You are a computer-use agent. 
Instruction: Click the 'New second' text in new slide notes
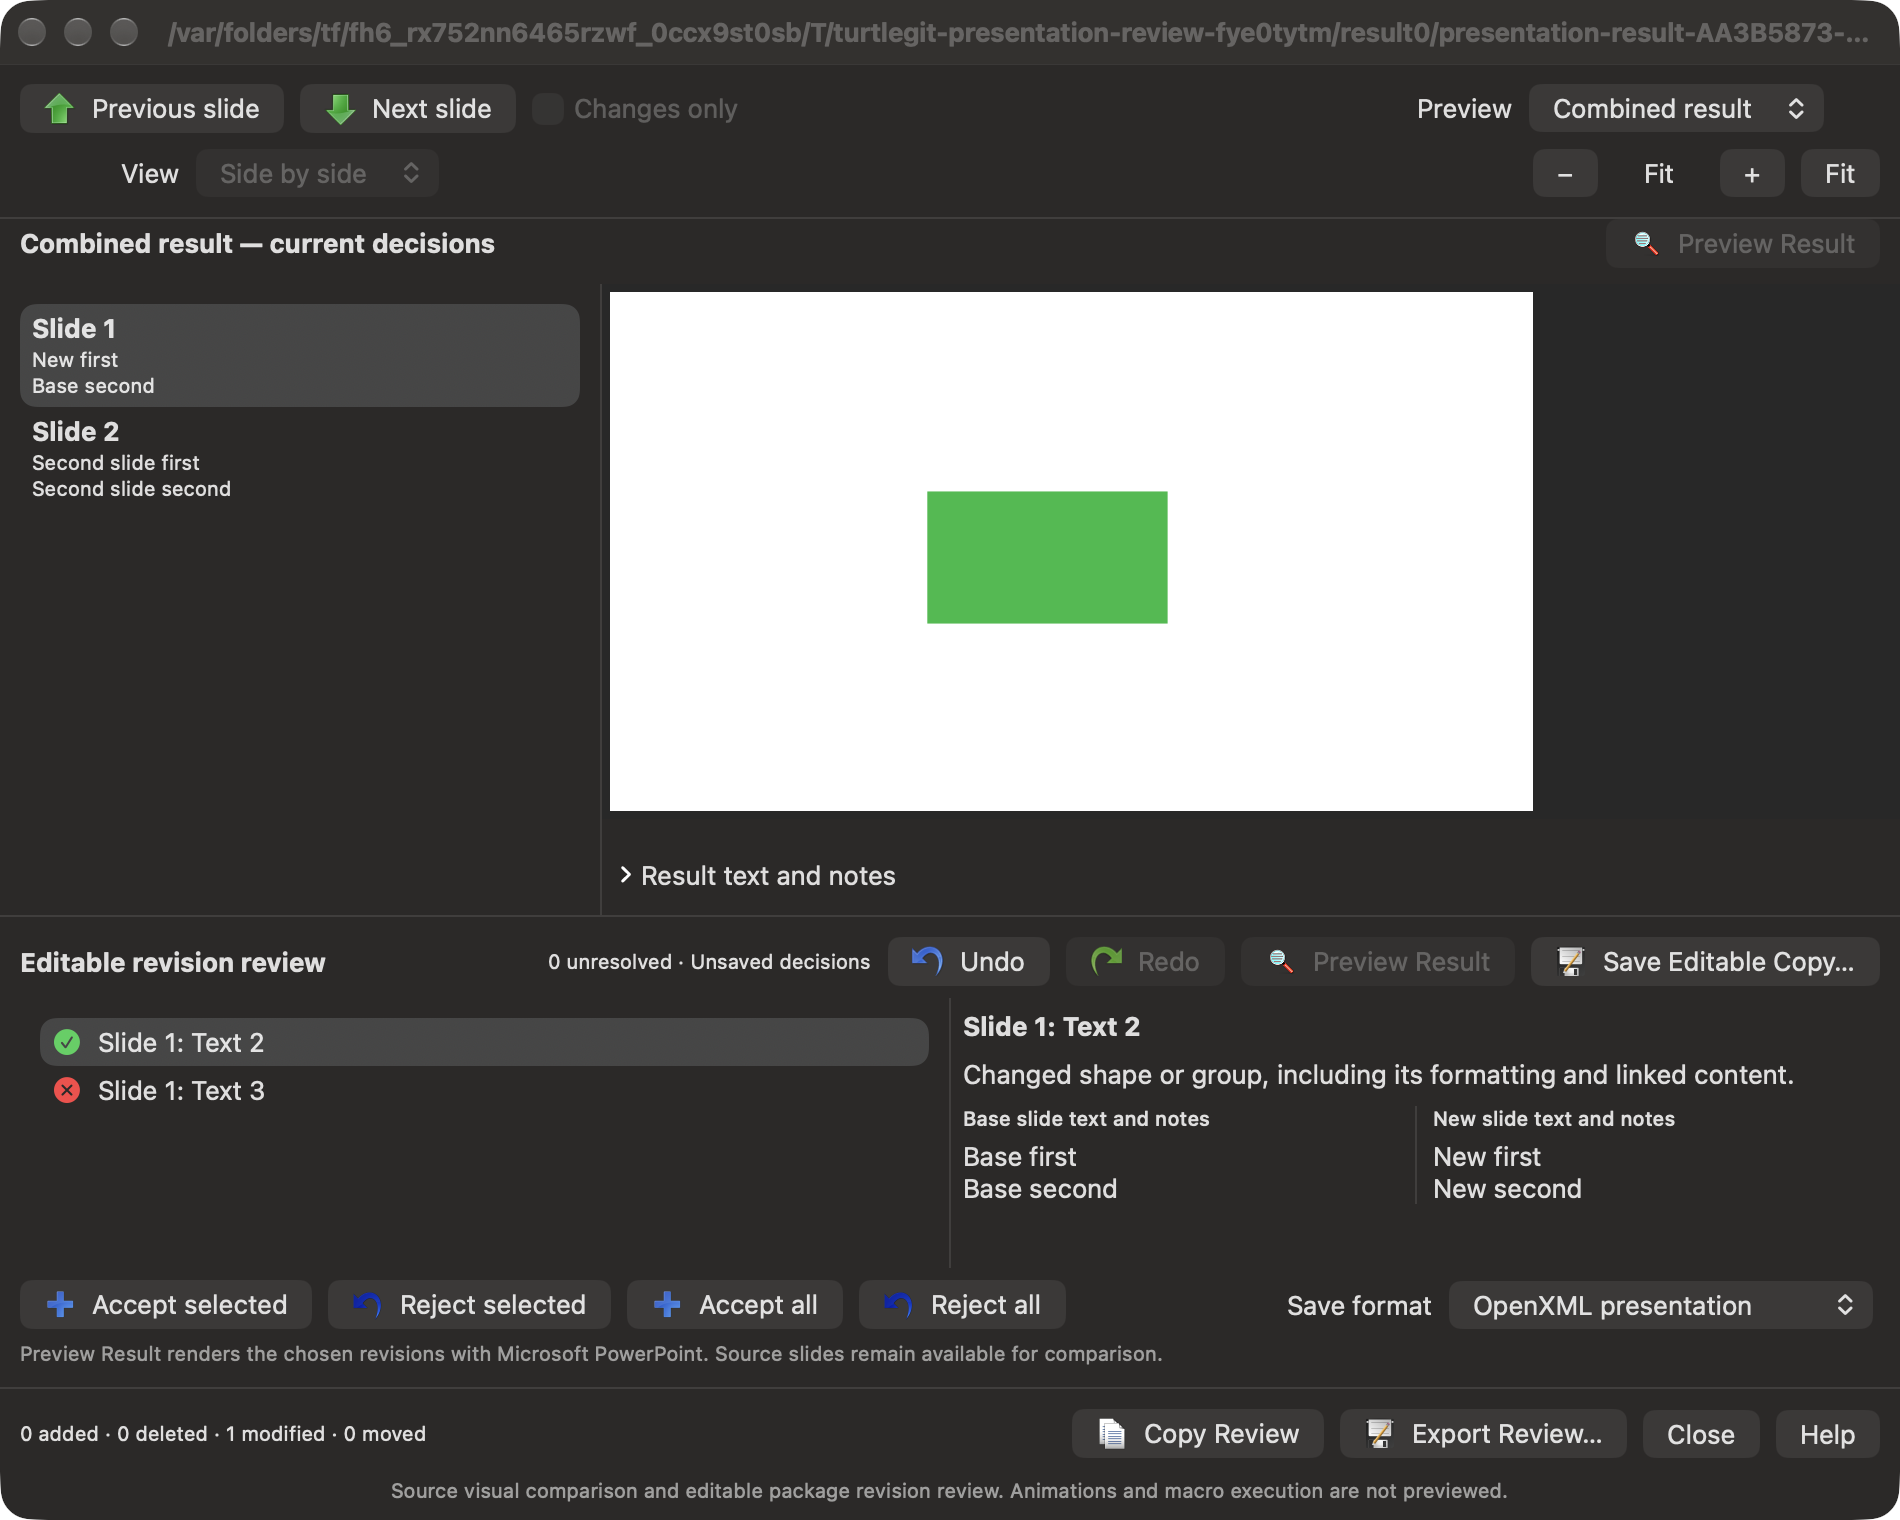(x=1507, y=1189)
